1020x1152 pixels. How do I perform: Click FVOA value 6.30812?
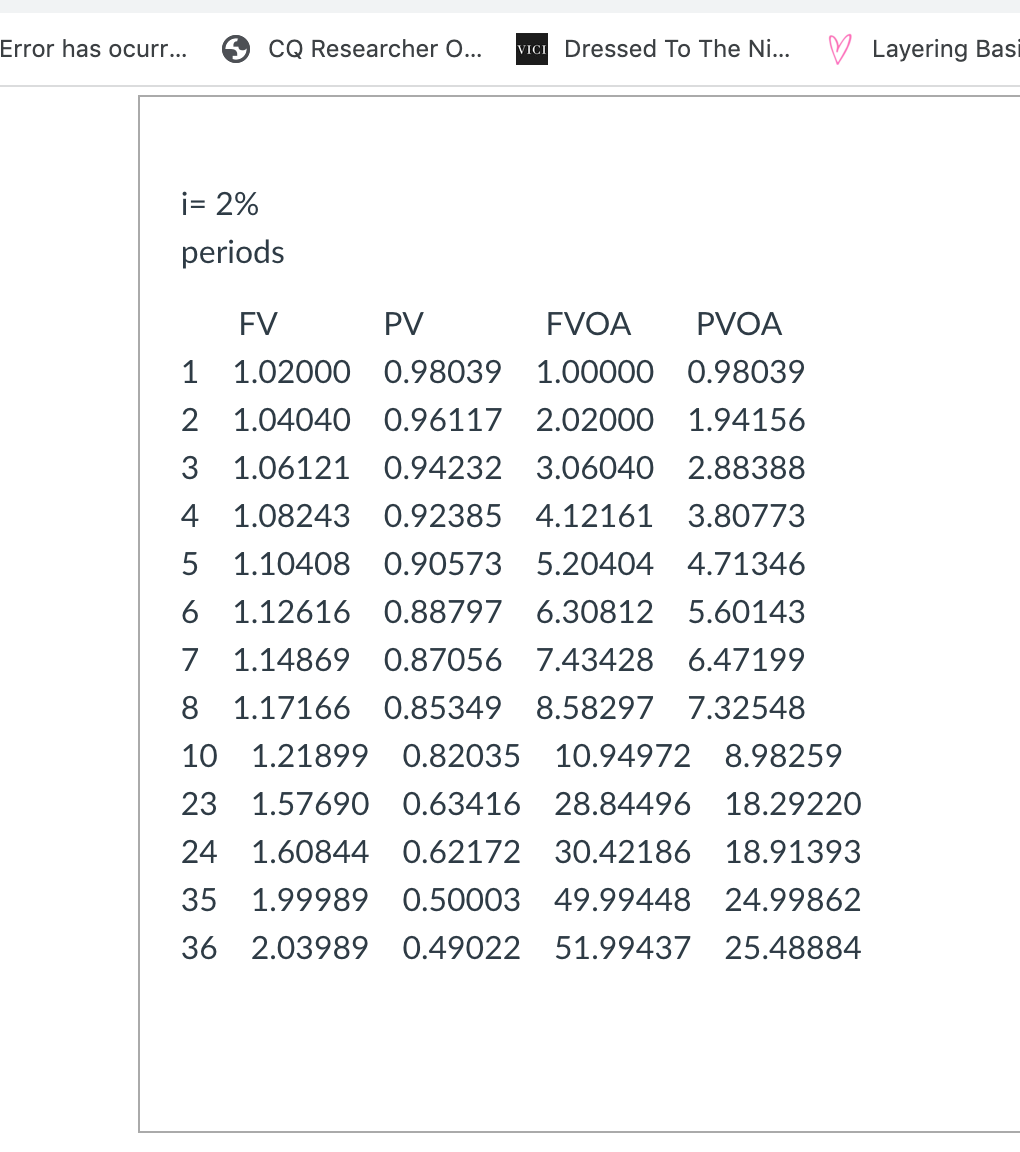tap(595, 612)
